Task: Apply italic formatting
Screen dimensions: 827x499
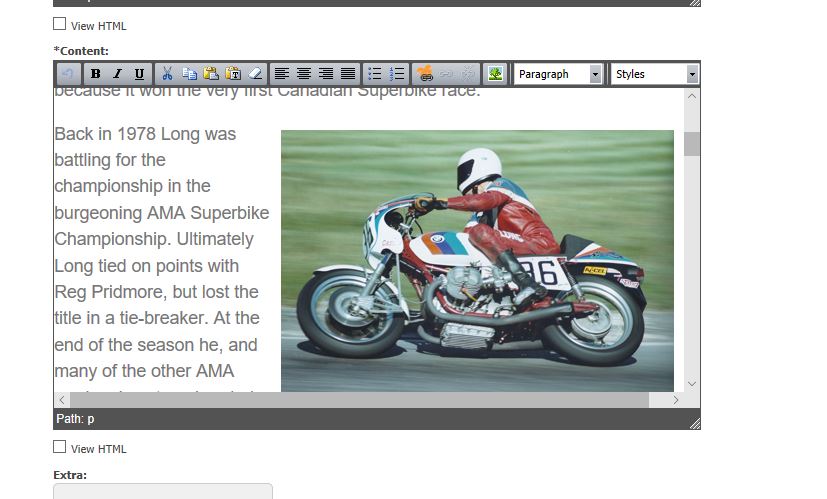Action: pyautogui.click(x=117, y=74)
